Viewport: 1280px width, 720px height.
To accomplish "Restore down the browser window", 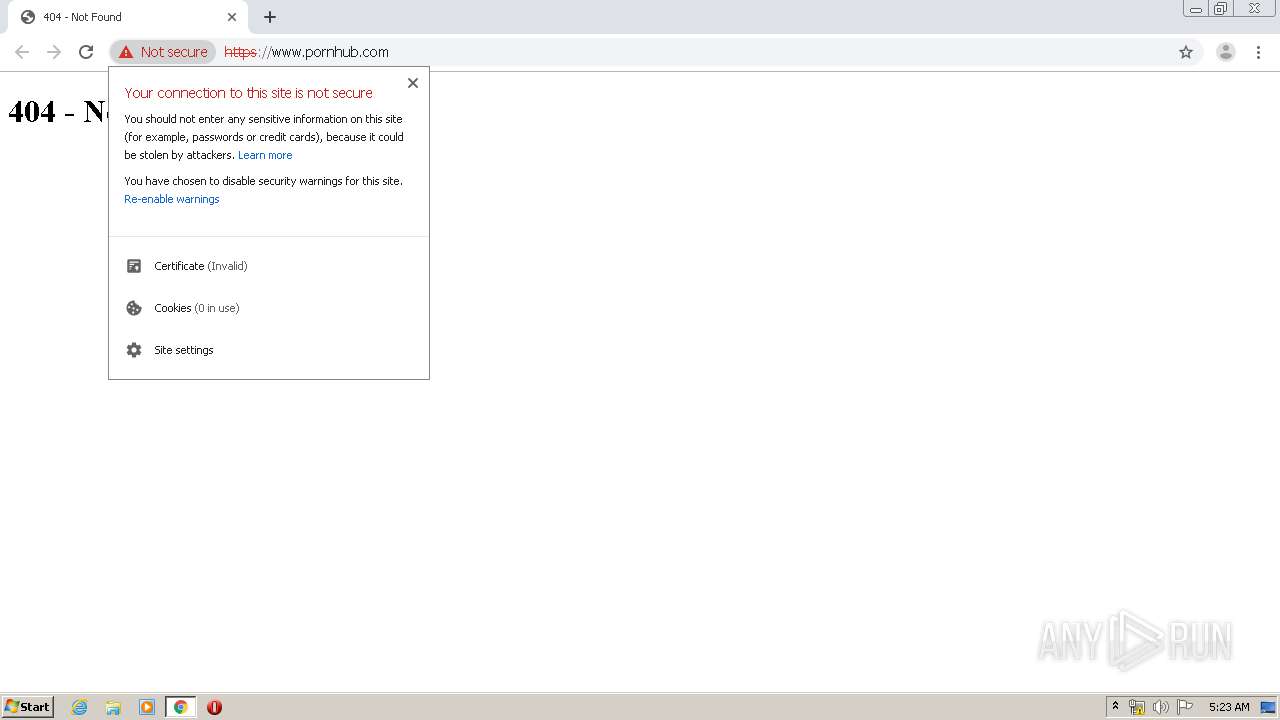I will tap(1220, 8).
